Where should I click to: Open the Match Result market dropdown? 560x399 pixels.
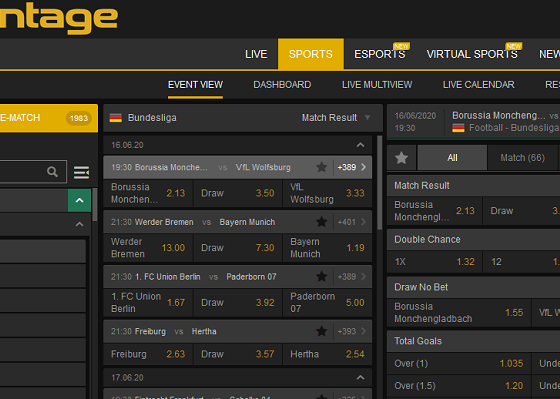[x=336, y=118]
